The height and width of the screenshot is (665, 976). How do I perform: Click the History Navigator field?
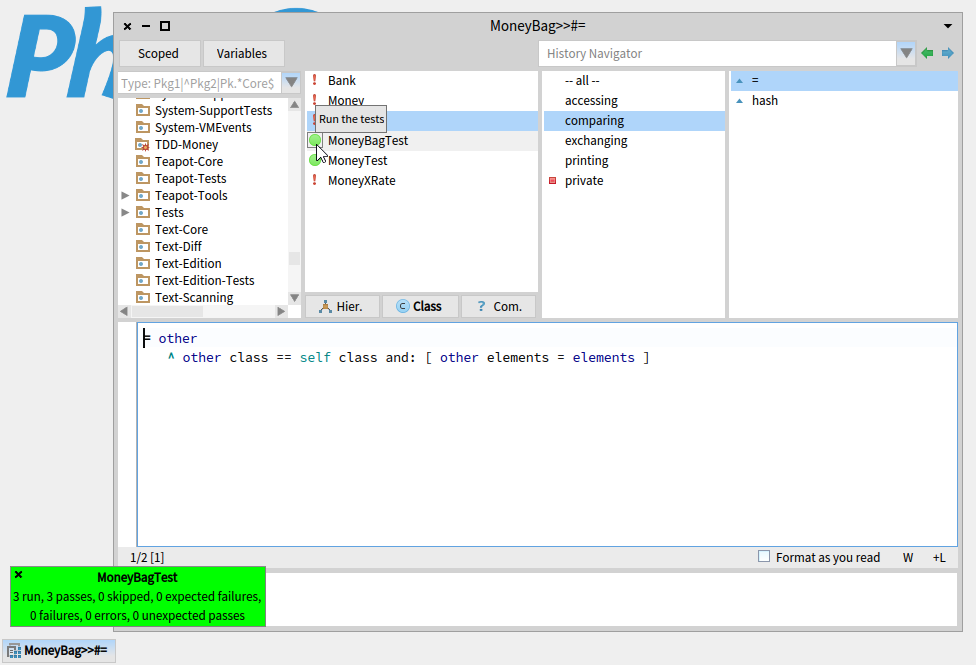[717, 54]
